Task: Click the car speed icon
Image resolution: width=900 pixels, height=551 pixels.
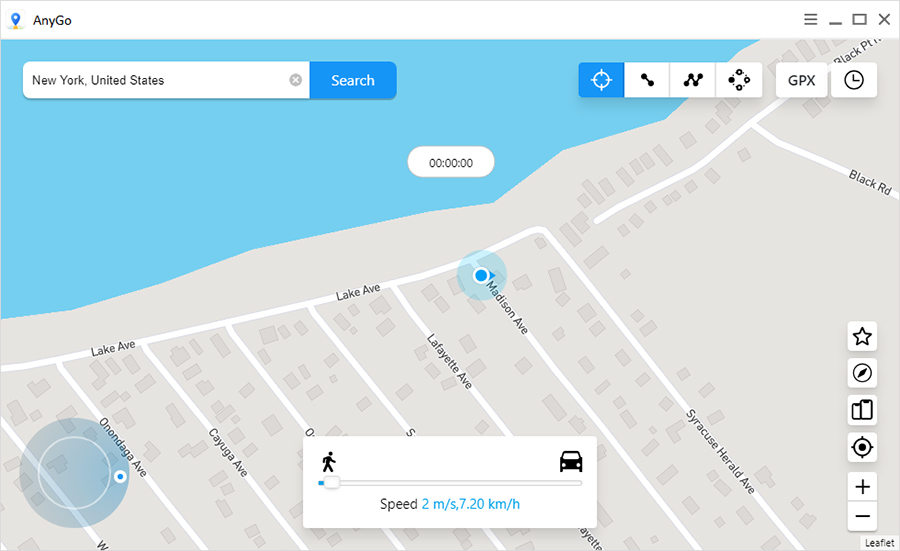Action: point(571,461)
